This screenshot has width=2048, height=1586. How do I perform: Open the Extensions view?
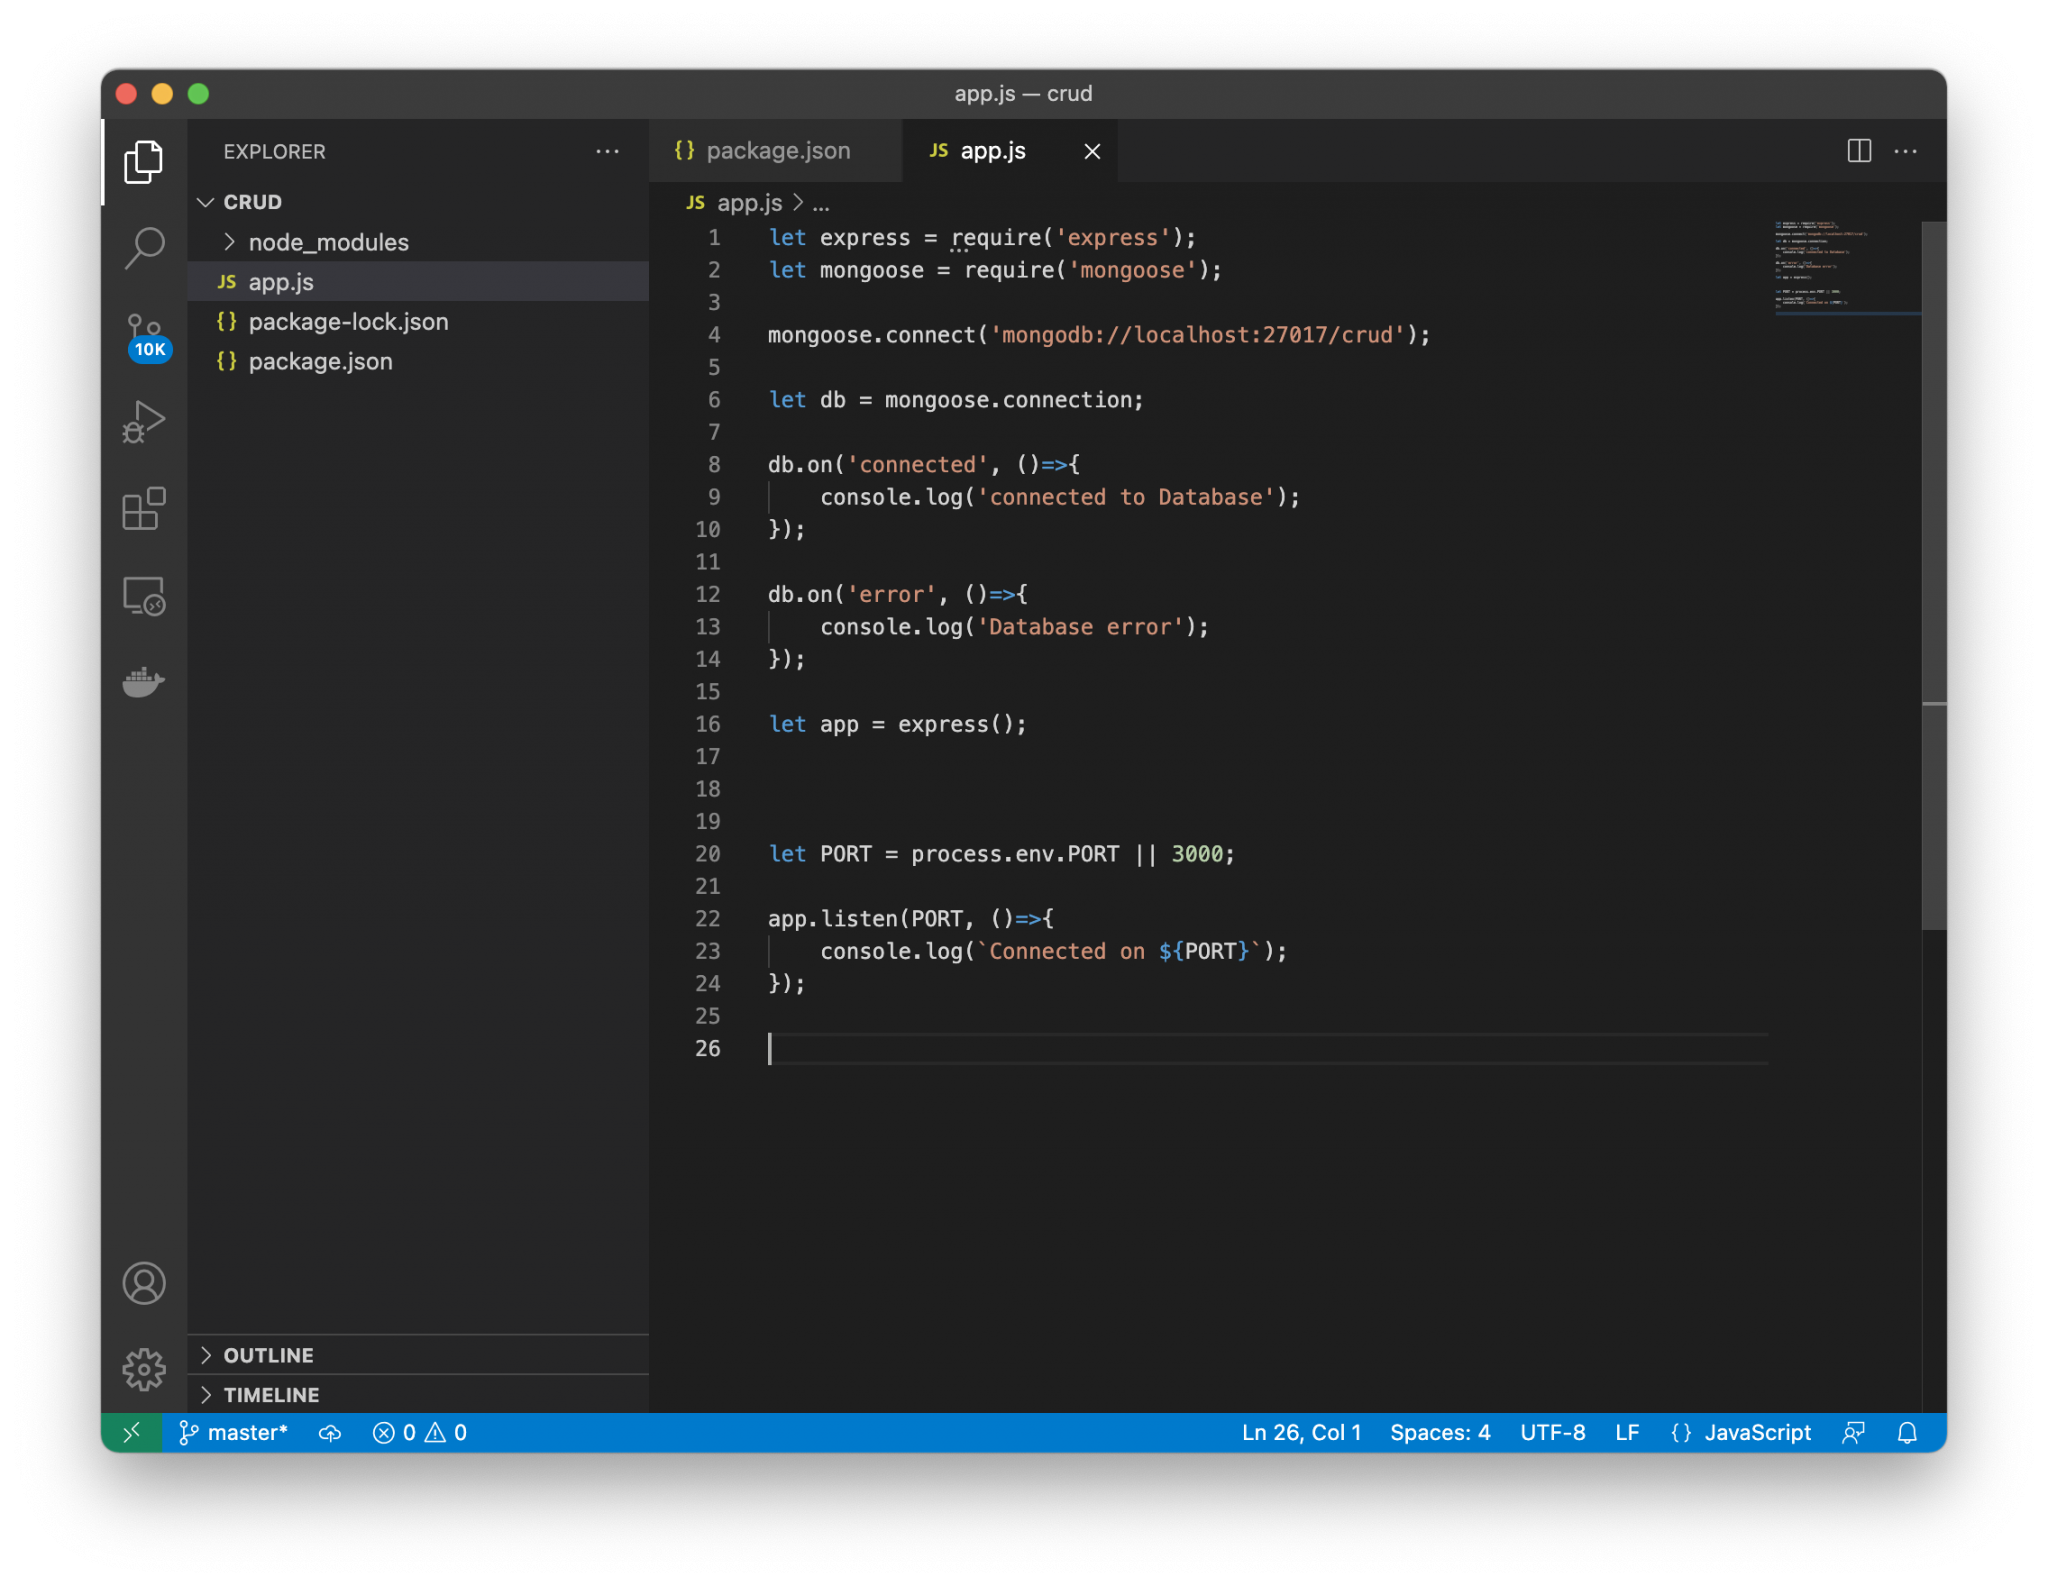coord(145,510)
